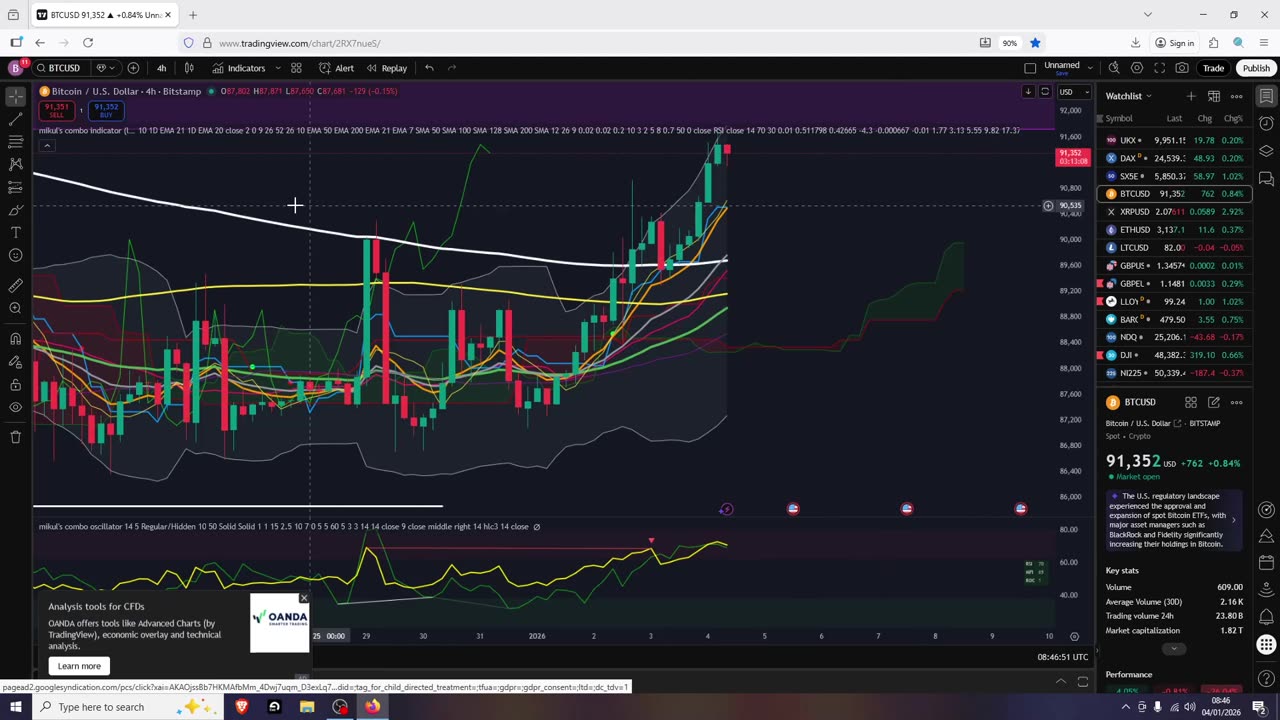Viewport: 1280px width, 720px height.
Task: Expand the key stats section chevron
Action: coord(1174,649)
